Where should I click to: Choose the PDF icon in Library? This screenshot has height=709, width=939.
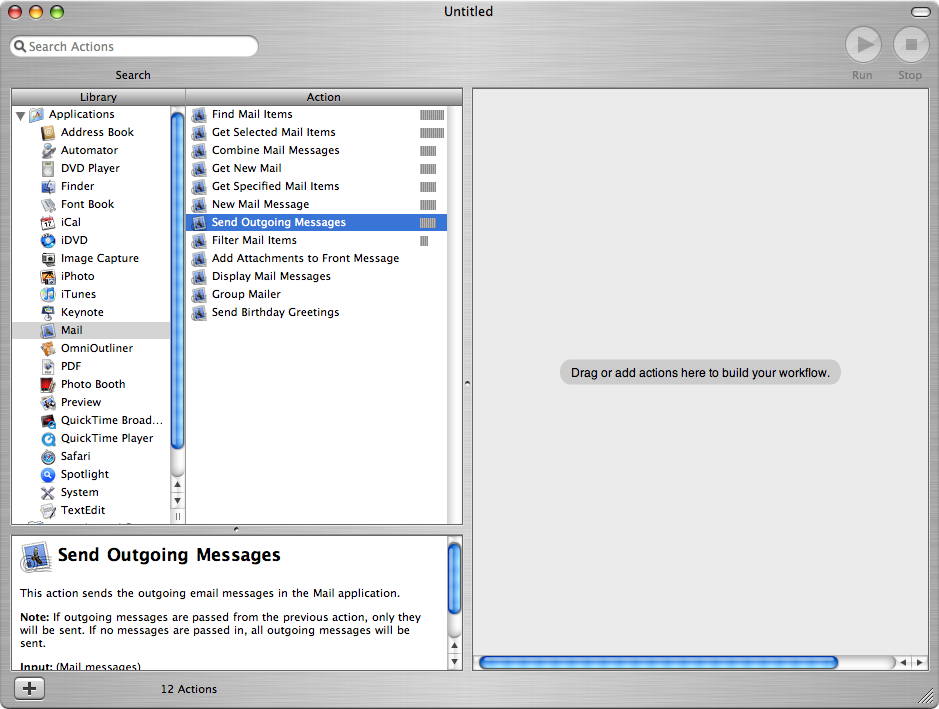(48, 366)
